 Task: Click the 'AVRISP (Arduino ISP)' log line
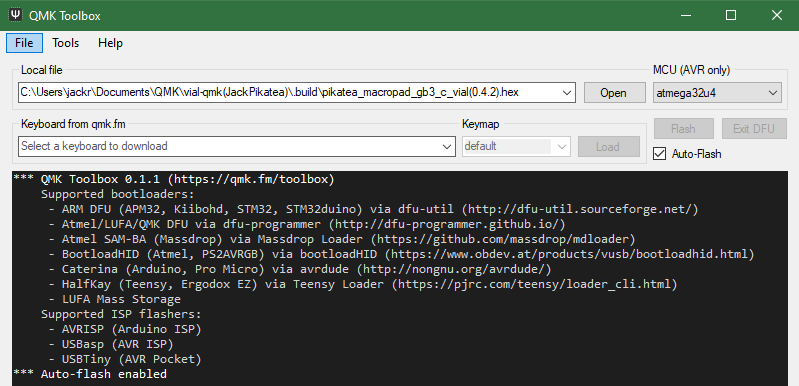tap(125, 329)
